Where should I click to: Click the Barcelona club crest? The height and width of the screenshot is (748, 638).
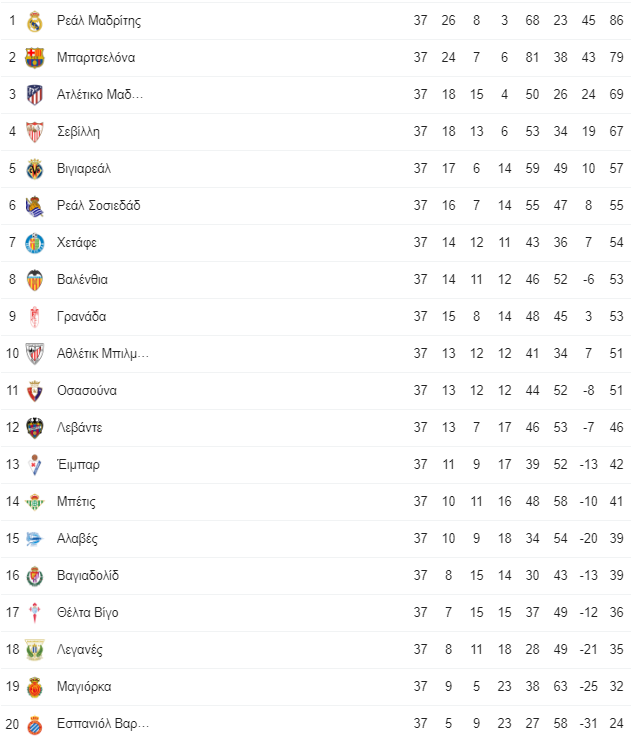pyautogui.click(x=34, y=58)
